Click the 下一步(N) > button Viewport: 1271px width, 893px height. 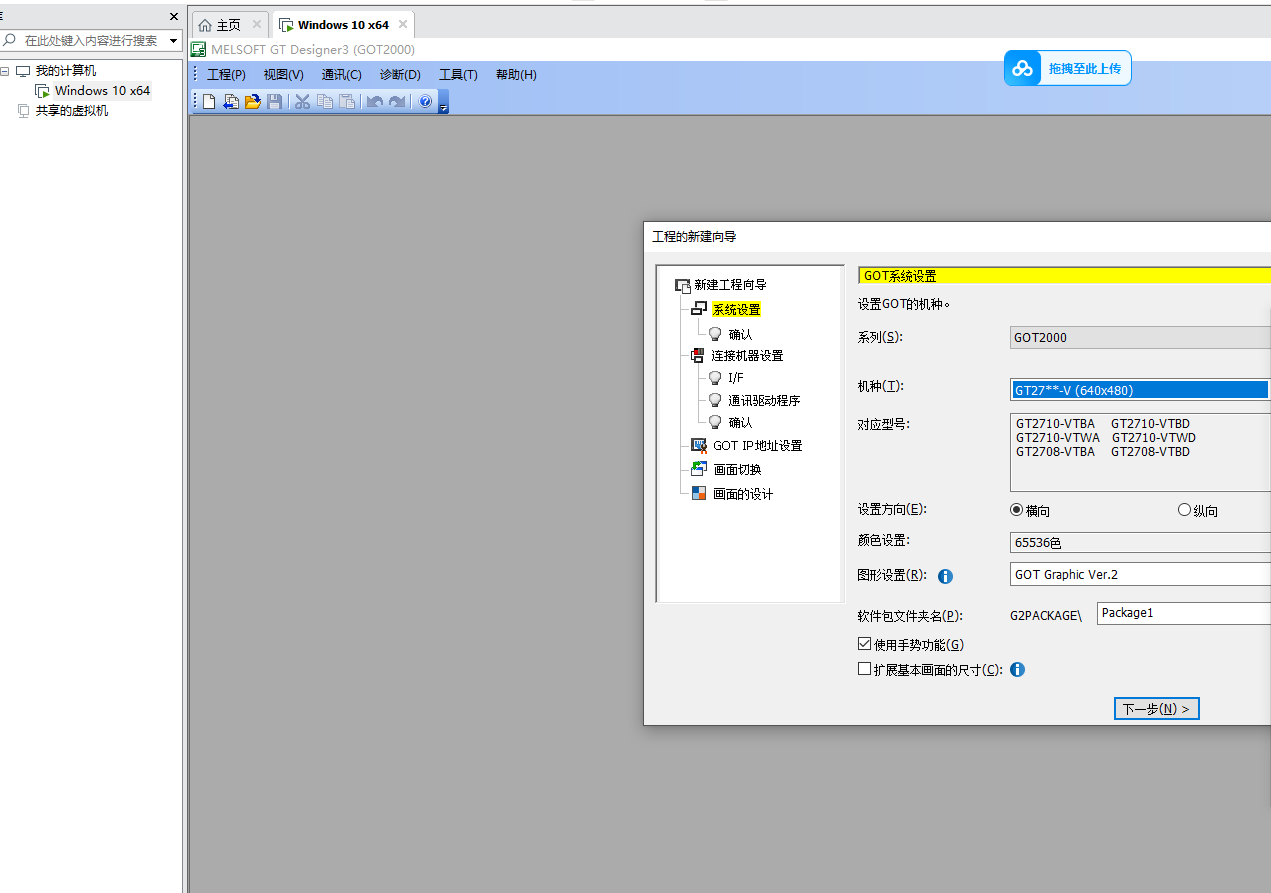point(1156,709)
